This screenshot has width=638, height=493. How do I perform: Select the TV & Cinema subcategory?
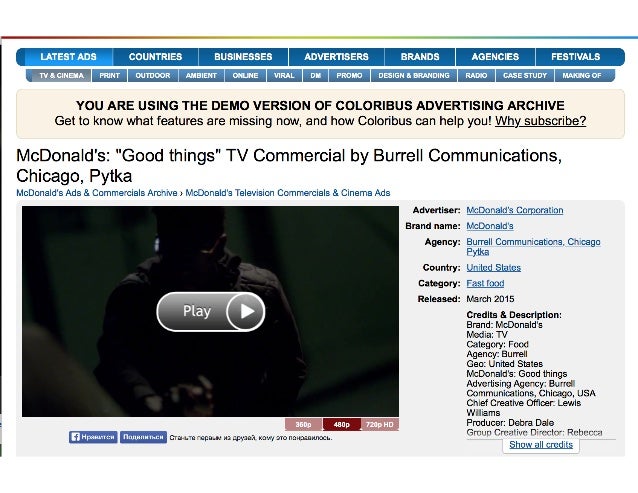tap(61, 76)
